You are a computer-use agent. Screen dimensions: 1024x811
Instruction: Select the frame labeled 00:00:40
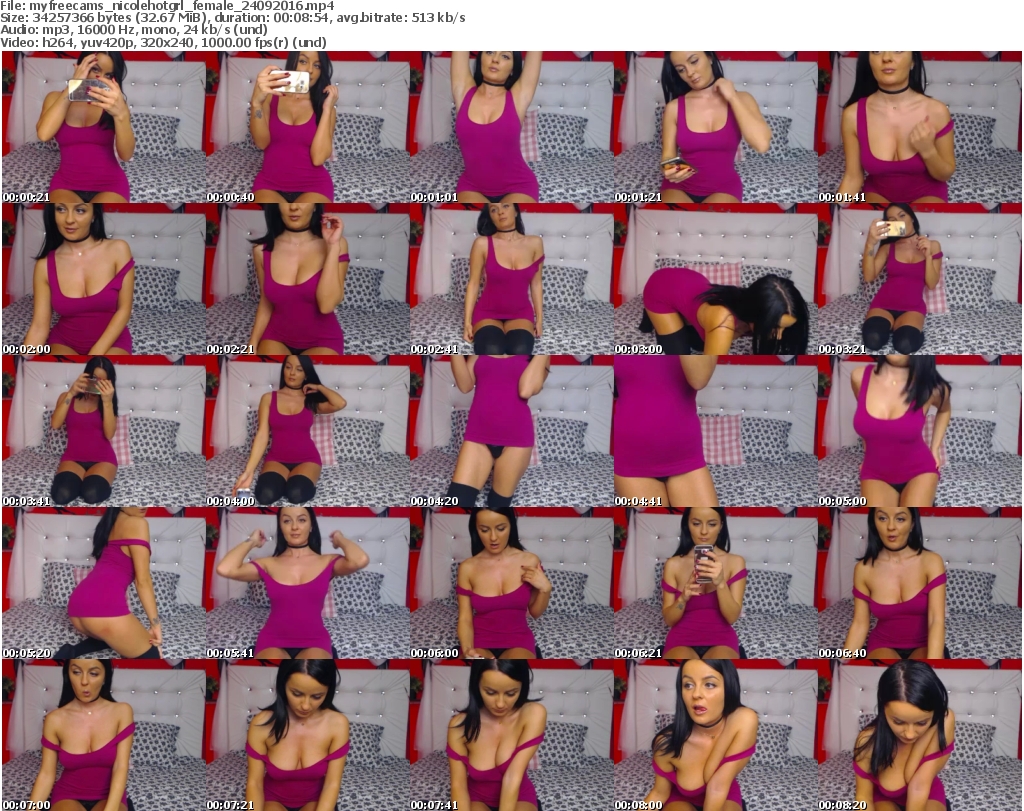point(307,127)
